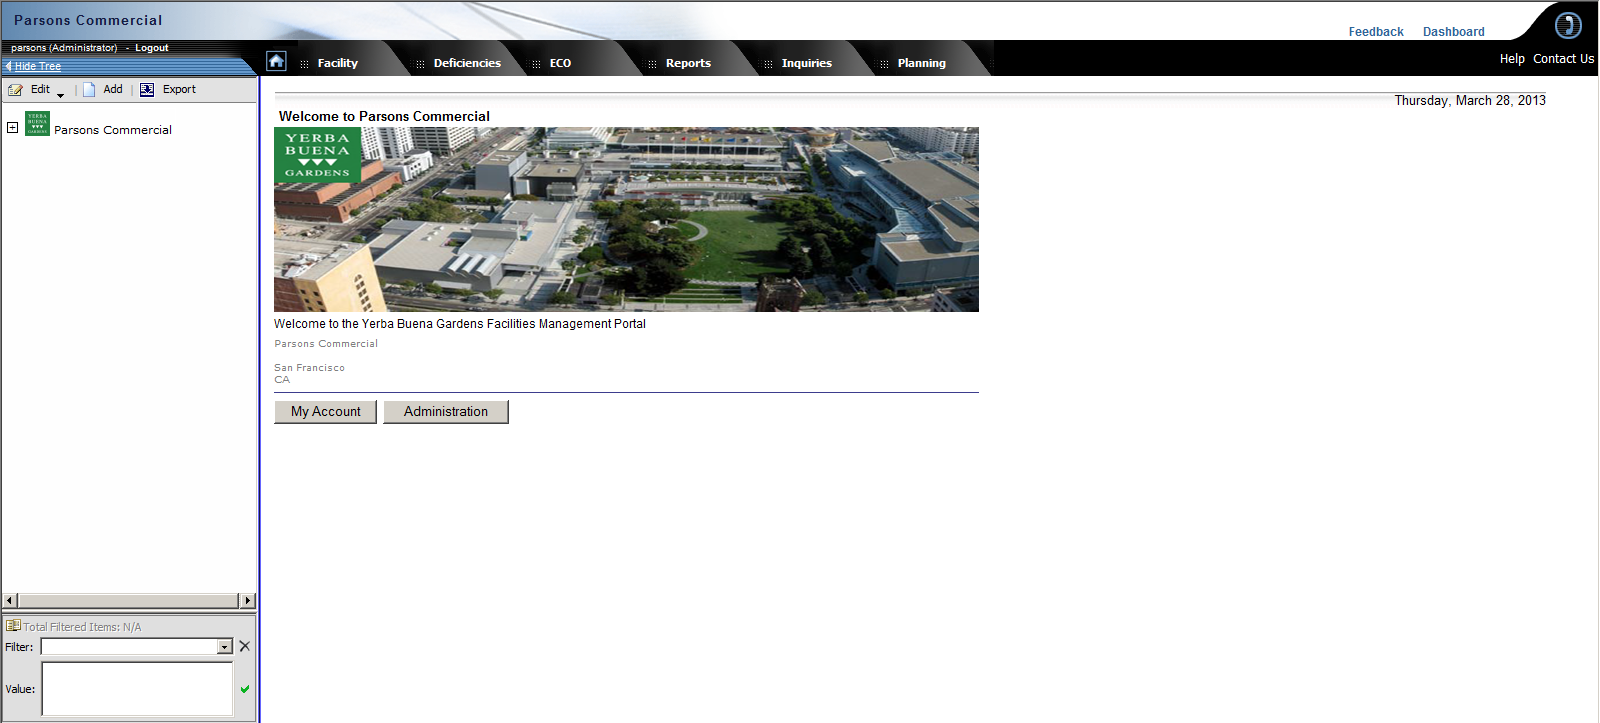Screen dimensions: 1600x723
Task: Click the 'Welcome to Parsons Commercial' heading
Action: point(384,117)
